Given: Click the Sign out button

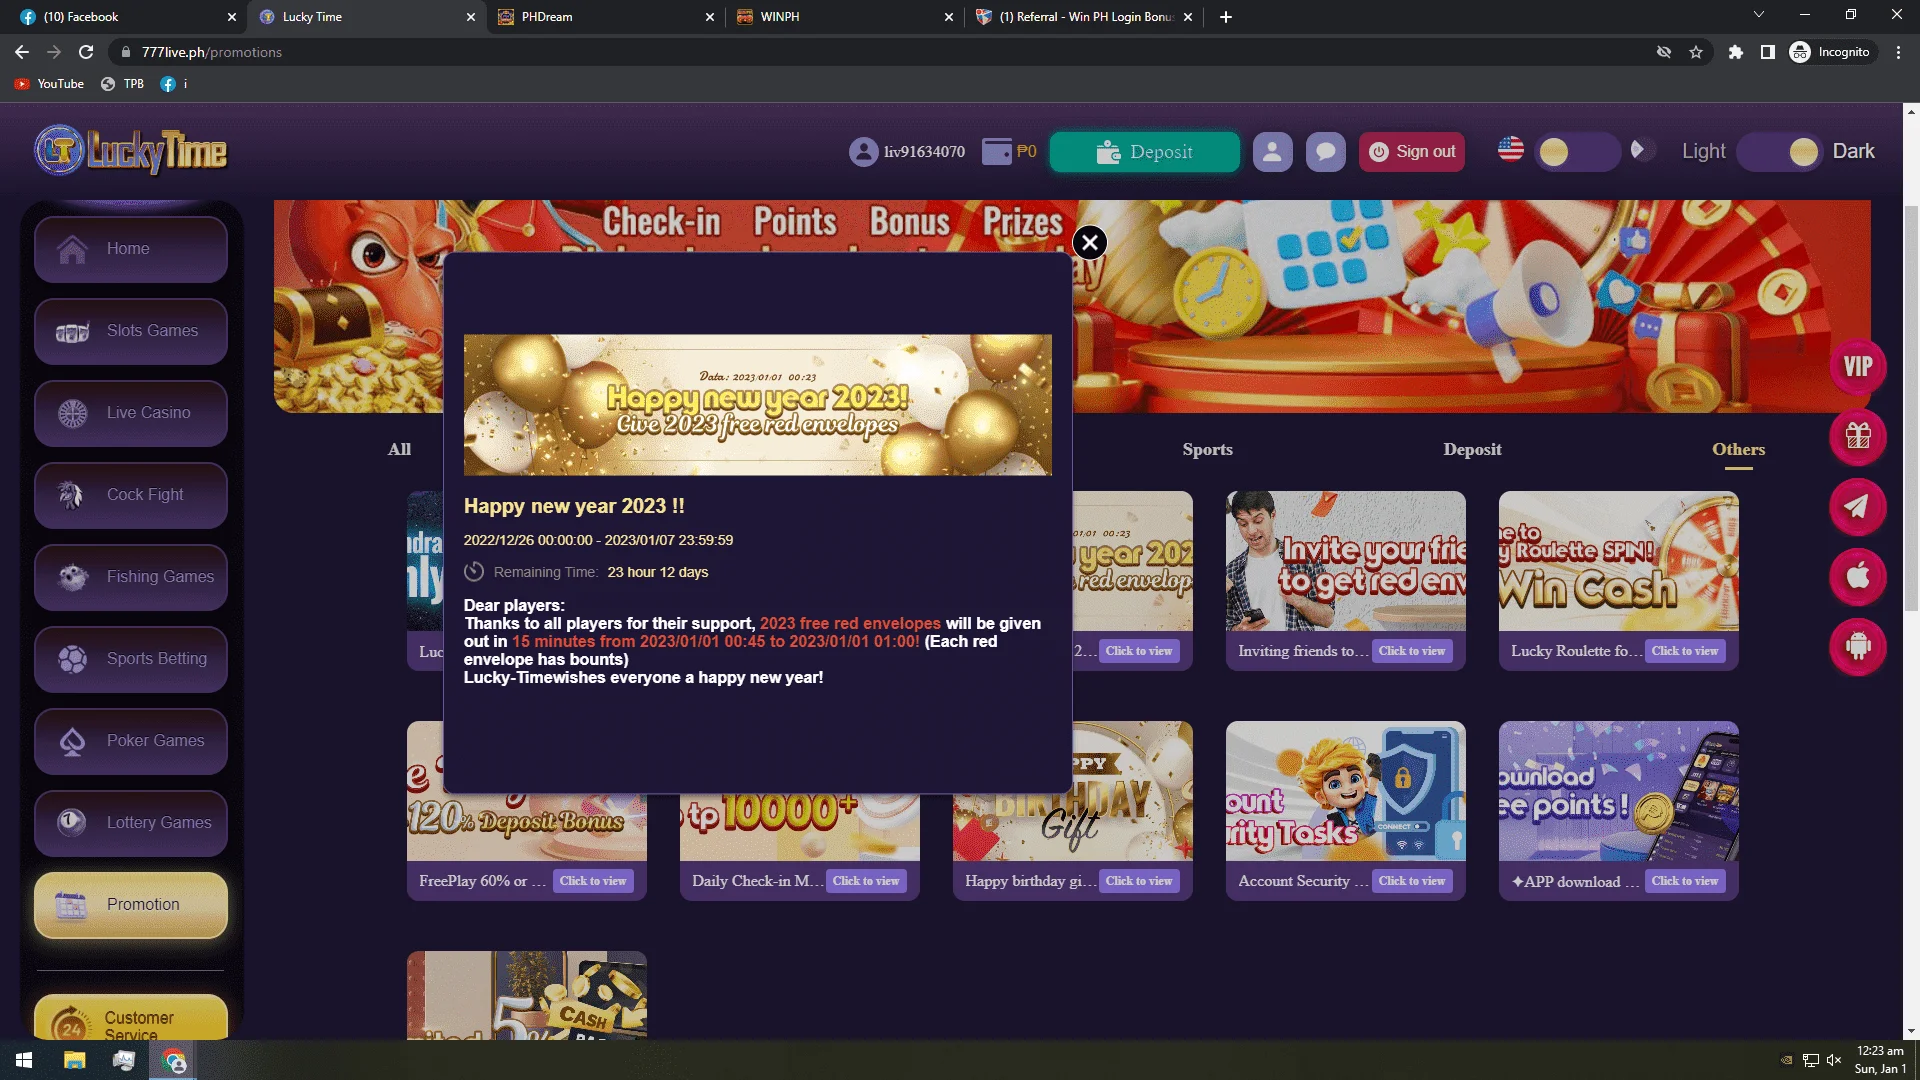Looking at the screenshot, I should pyautogui.click(x=1412, y=152).
